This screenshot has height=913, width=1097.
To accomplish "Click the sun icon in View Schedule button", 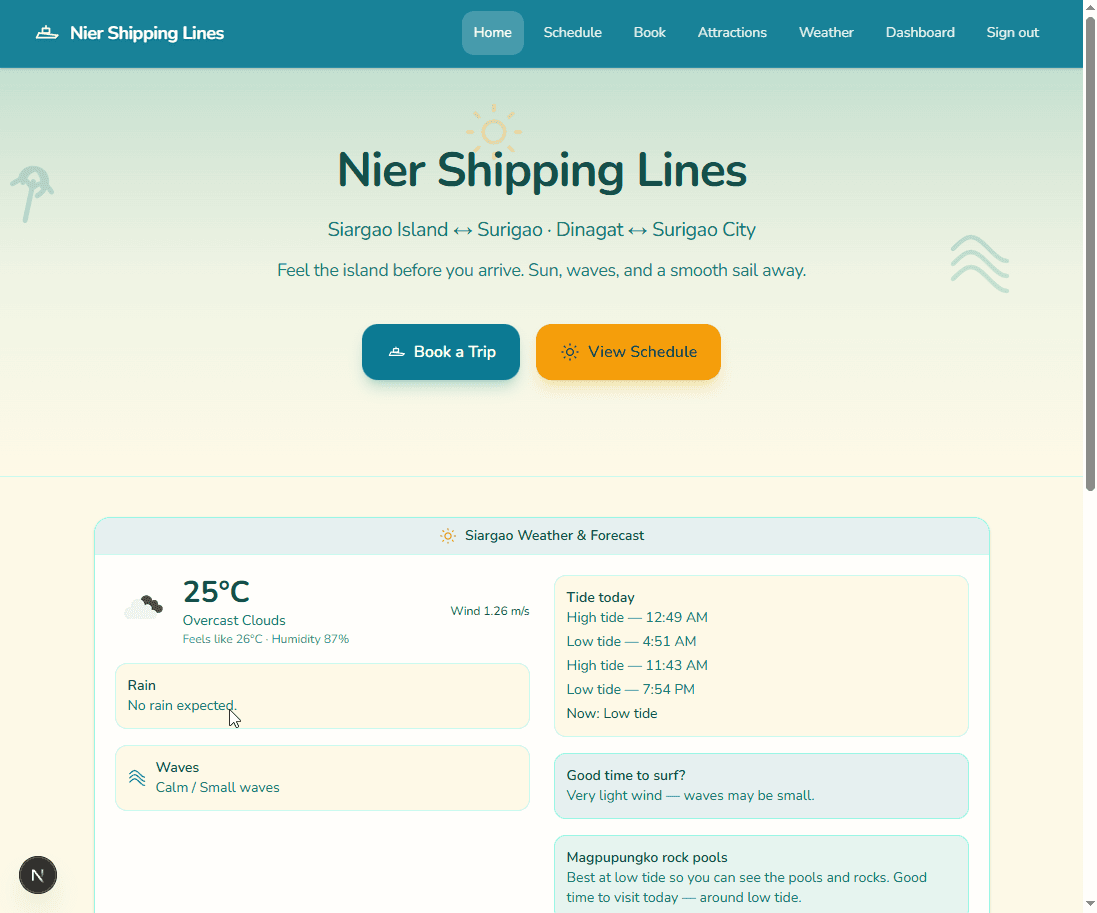I will tap(570, 352).
